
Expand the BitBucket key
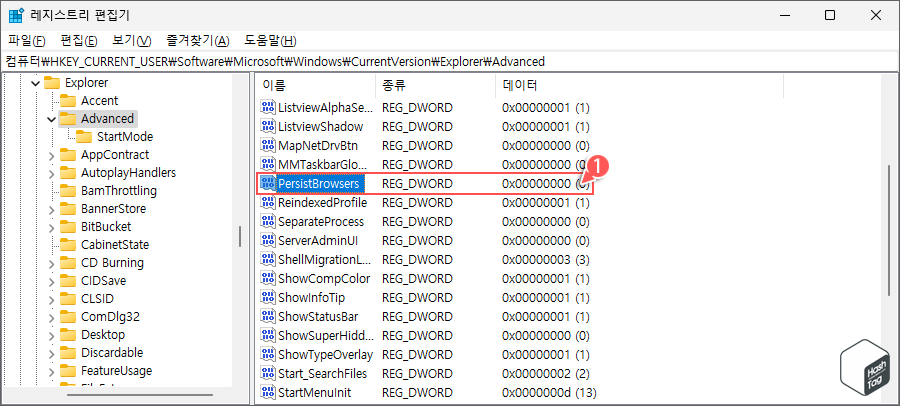click(52, 227)
